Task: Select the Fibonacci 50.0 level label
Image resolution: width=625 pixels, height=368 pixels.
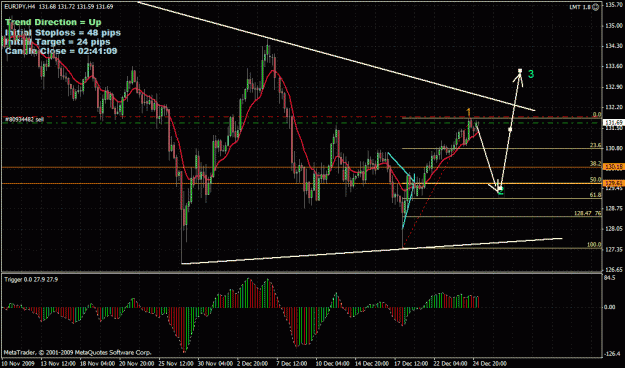Action: pyautogui.click(x=595, y=180)
